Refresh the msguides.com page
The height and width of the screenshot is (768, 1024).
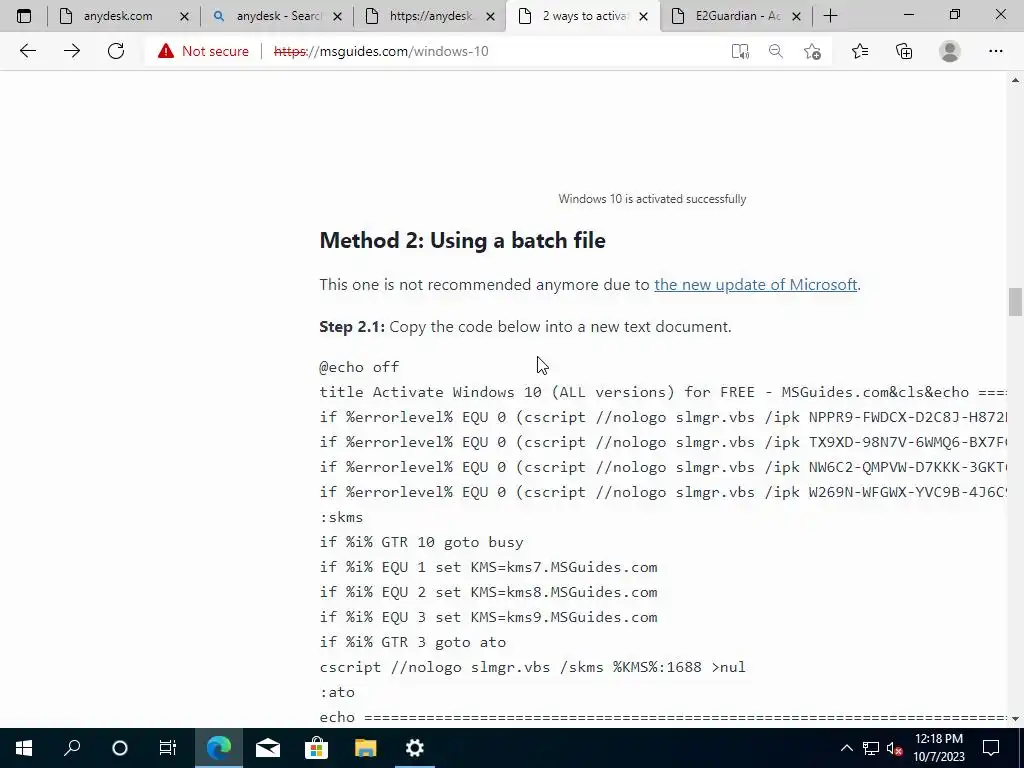[x=116, y=51]
